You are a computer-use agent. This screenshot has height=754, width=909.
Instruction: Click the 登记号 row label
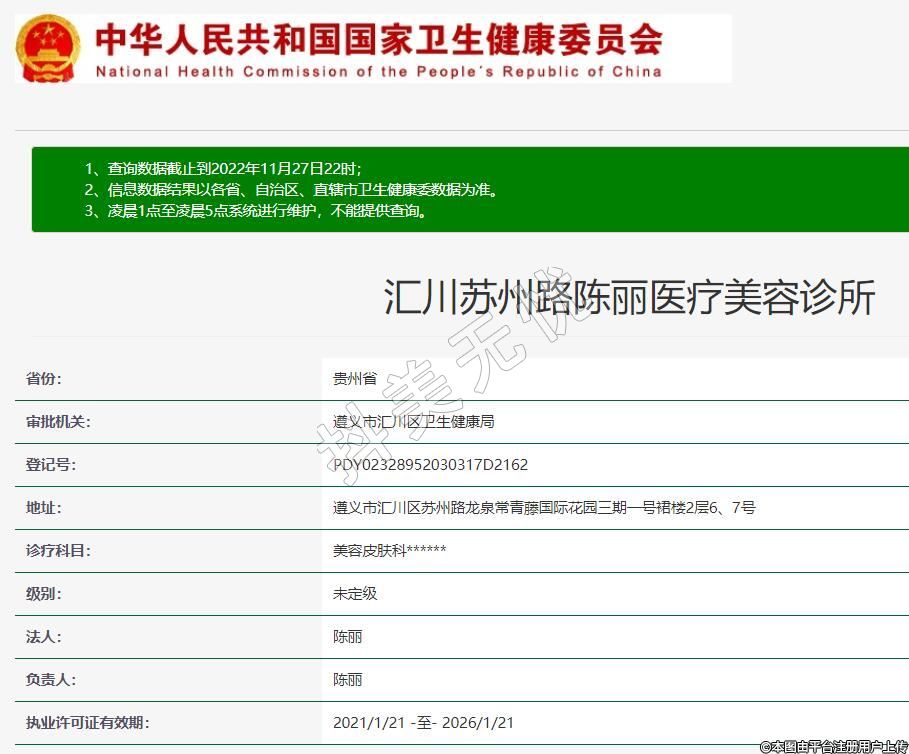[x=51, y=465]
